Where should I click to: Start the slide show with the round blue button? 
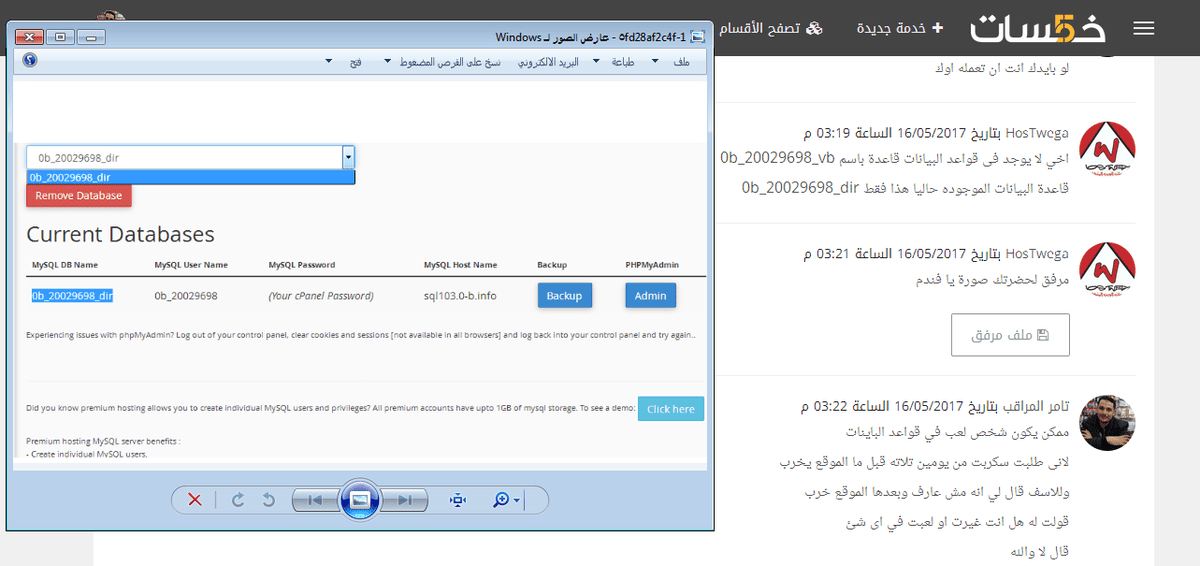360,499
